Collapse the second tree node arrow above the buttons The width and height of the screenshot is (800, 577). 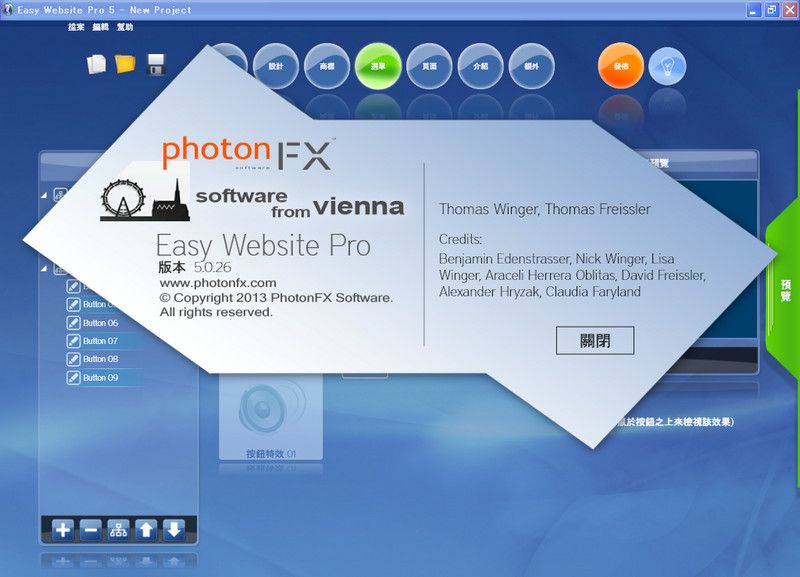[44, 268]
